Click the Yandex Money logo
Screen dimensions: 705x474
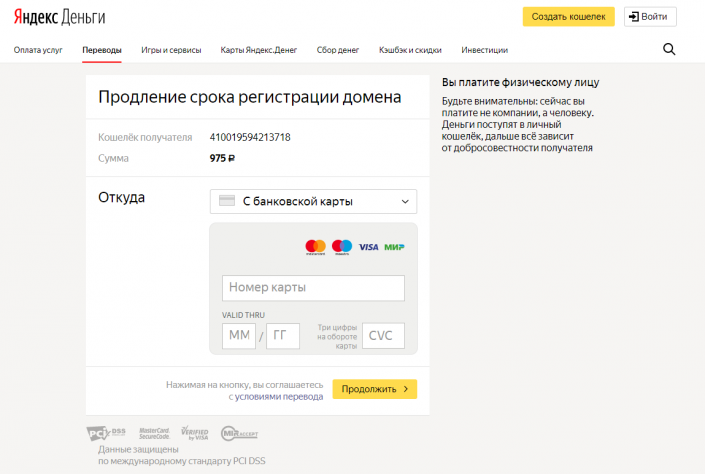click(x=59, y=17)
